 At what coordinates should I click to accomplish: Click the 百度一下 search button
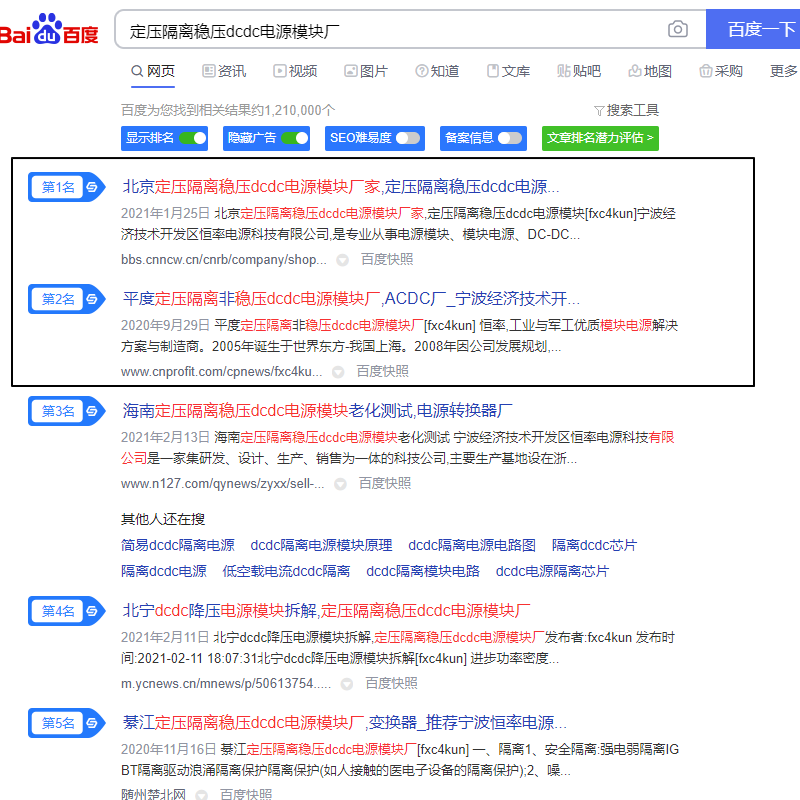coord(753,29)
